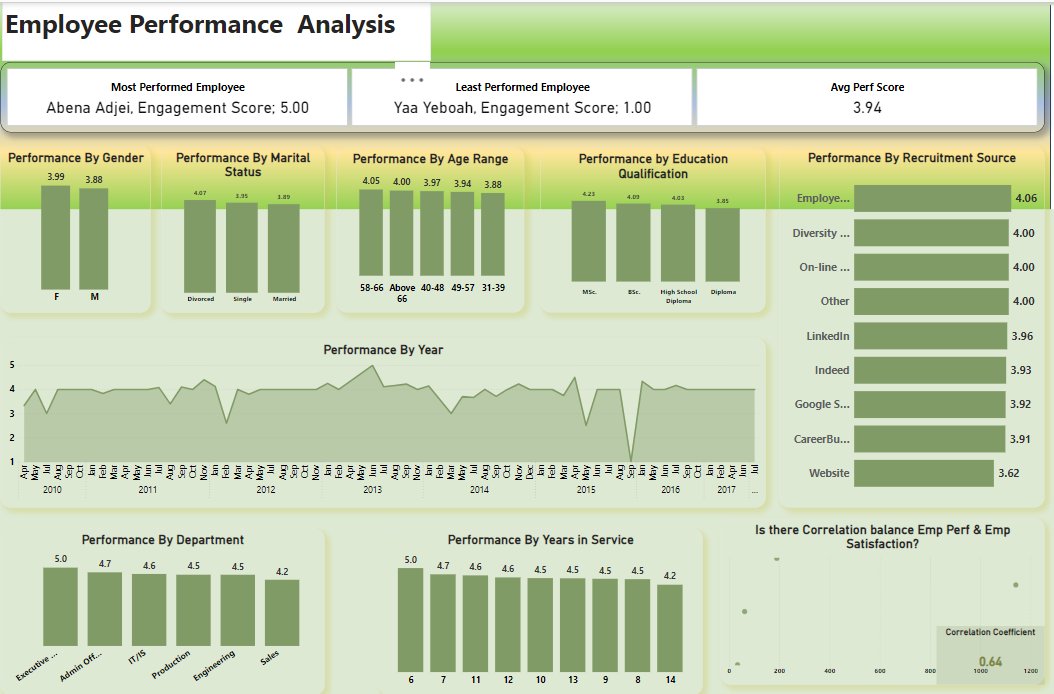This screenshot has width=1054, height=694.
Task: Select the Admin Off... department bar
Action: pos(105,609)
